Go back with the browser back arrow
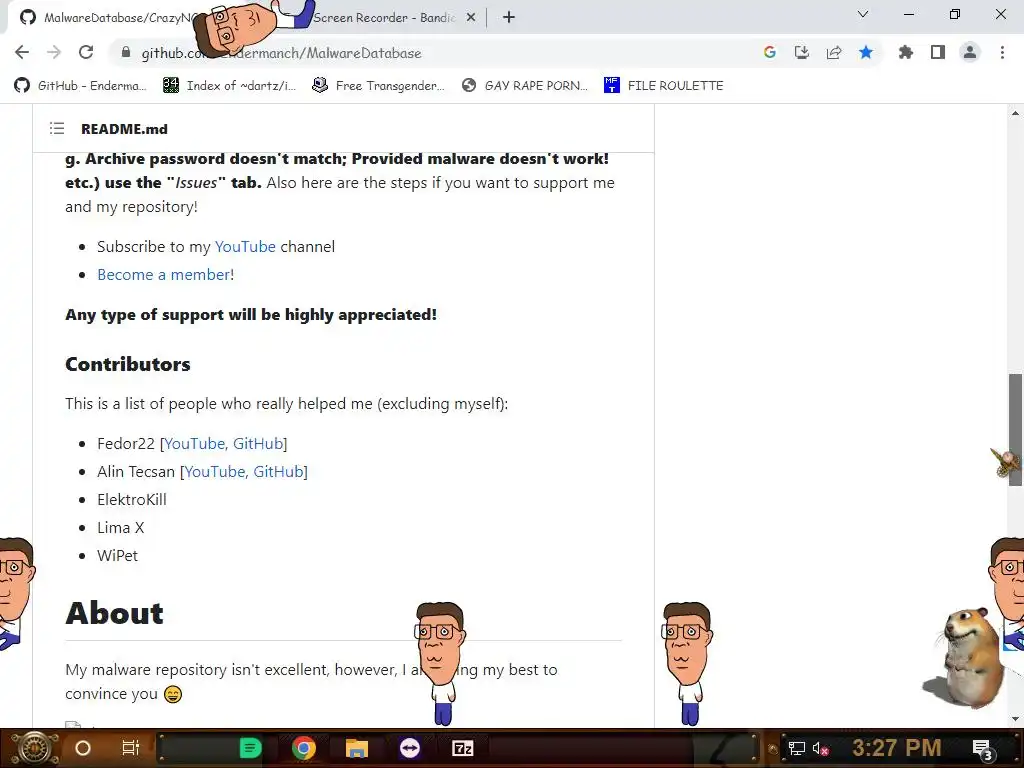Image resolution: width=1024 pixels, height=768 pixels. [22, 52]
